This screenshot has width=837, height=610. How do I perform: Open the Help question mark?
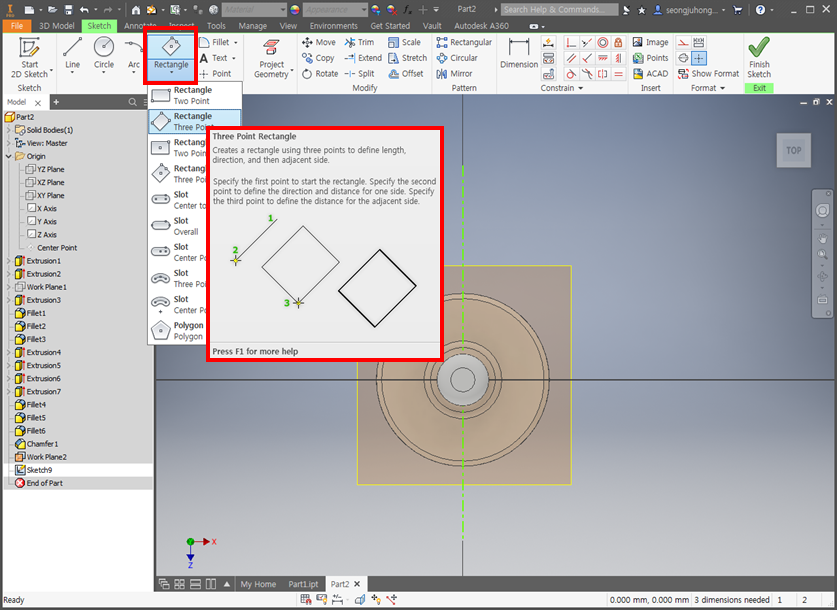click(760, 10)
